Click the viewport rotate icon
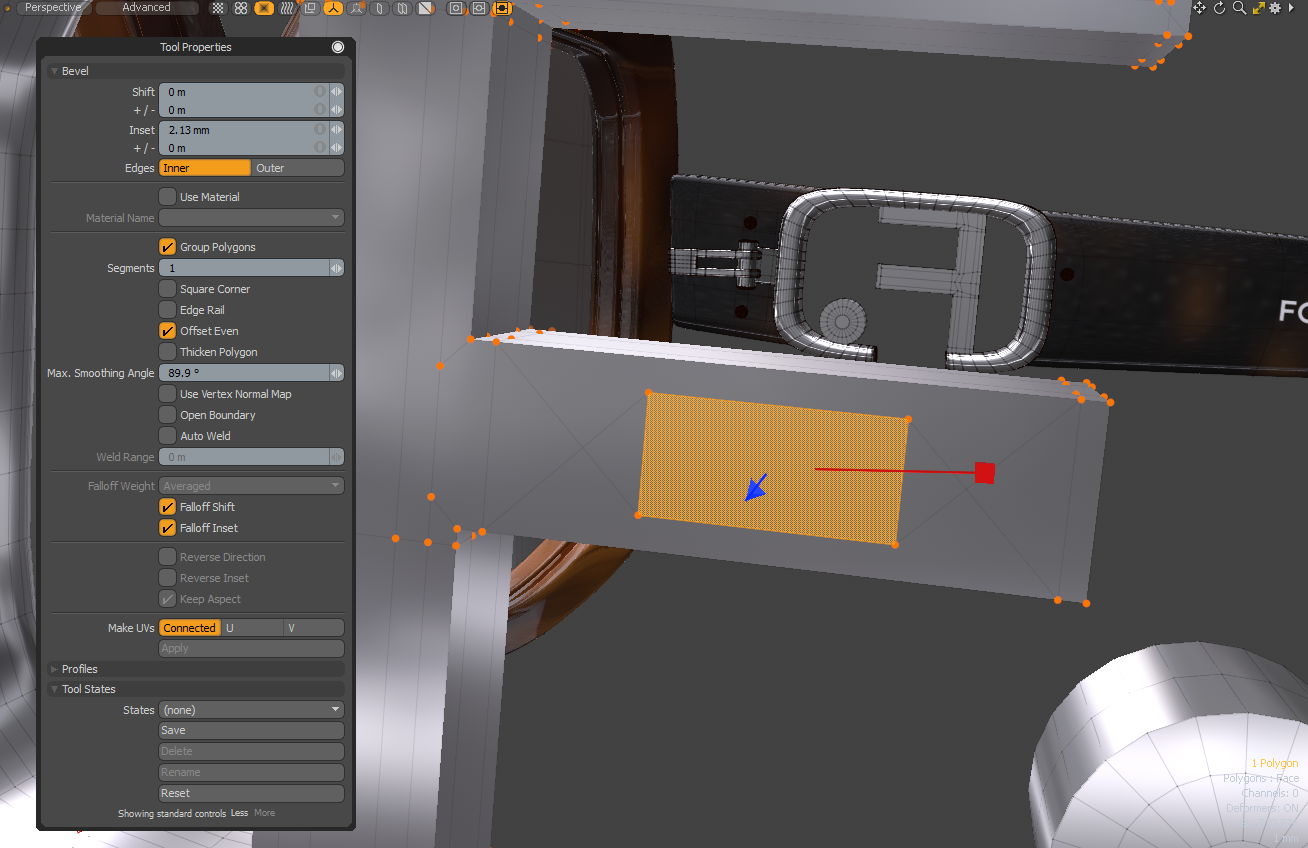The image size is (1308, 848). 1219,8
